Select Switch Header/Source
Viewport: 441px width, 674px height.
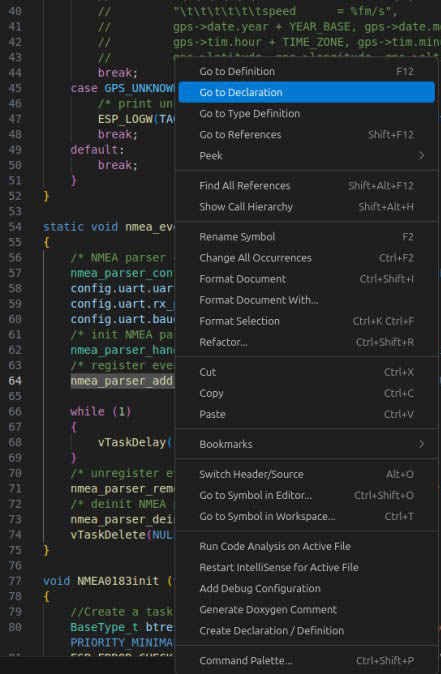pyautogui.click(x=306, y=475)
